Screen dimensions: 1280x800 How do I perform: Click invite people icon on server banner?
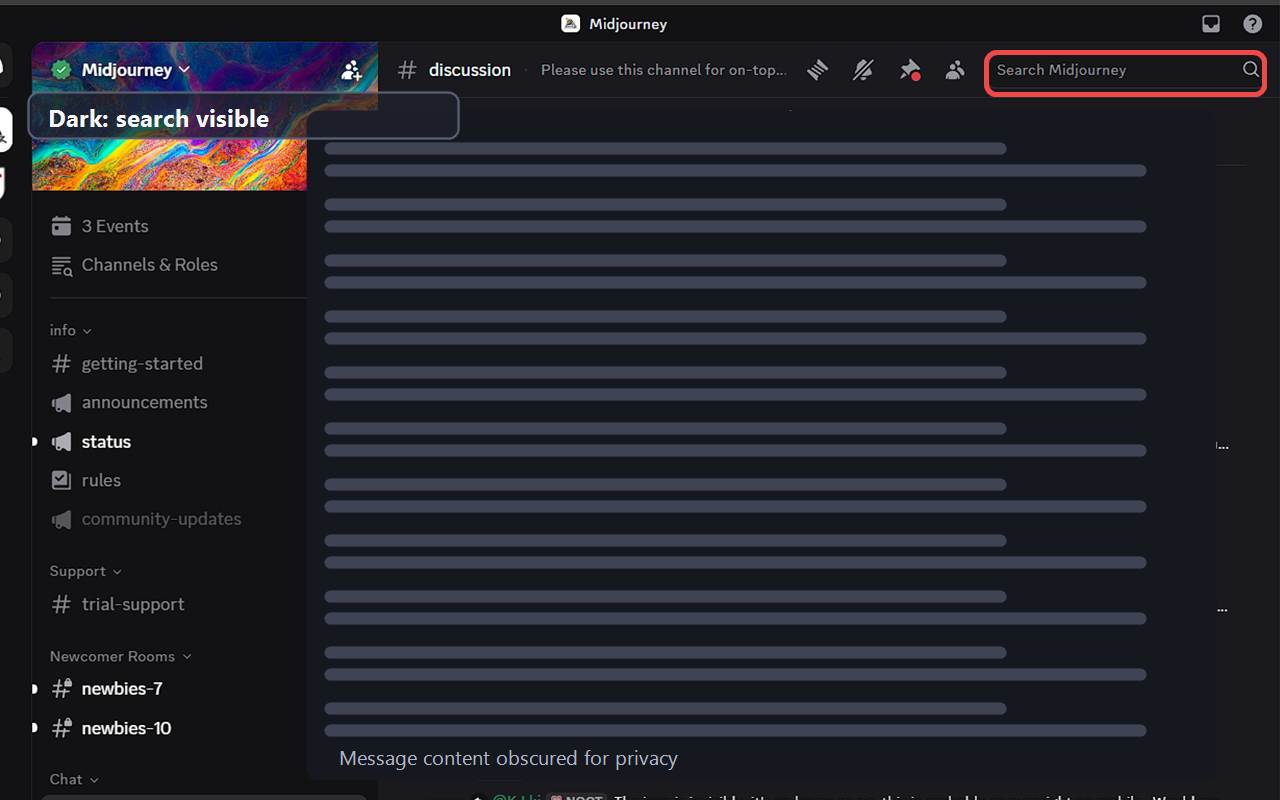coord(352,70)
